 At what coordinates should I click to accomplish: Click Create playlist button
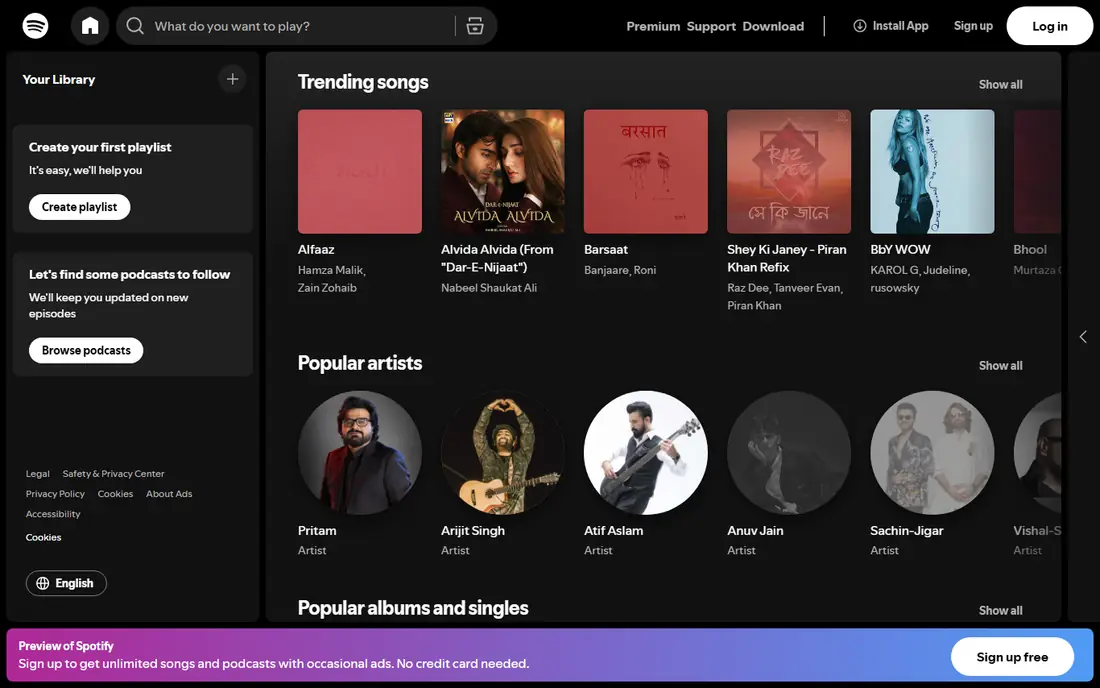(79, 207)
